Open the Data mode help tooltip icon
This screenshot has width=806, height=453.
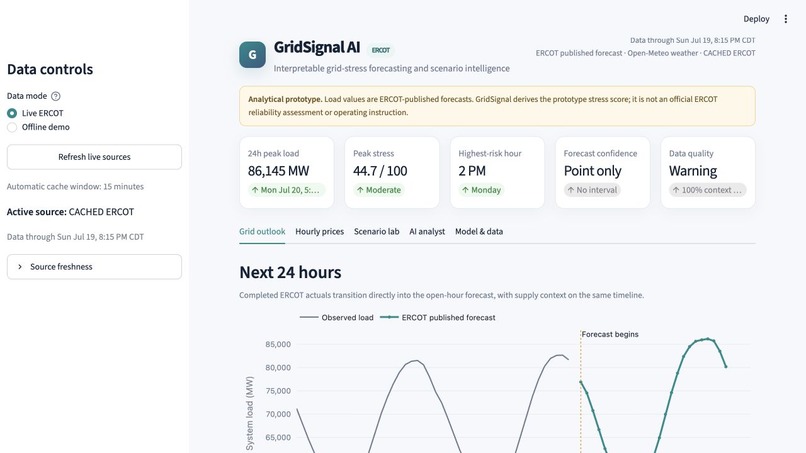point(56,96)
